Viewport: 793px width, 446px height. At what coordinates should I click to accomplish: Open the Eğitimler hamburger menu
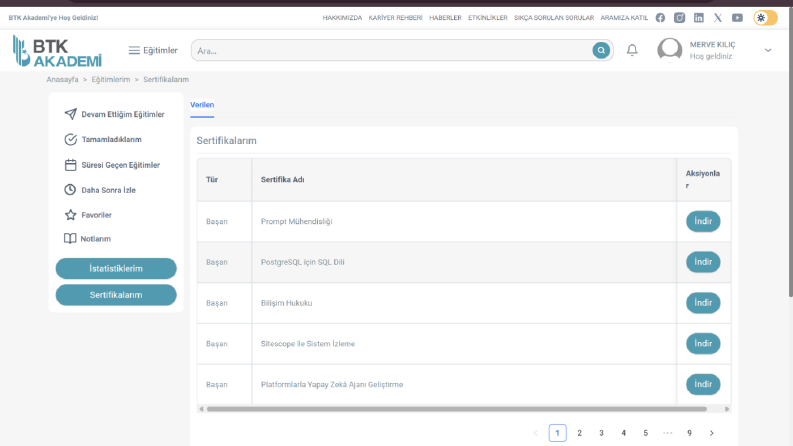[x=153, y=50]
